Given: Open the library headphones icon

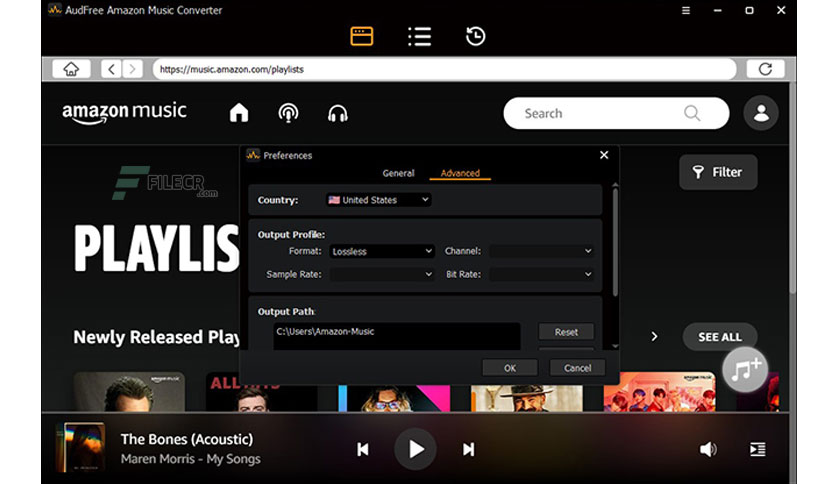Looking at the screenshot, I should (x=337, y=113).
